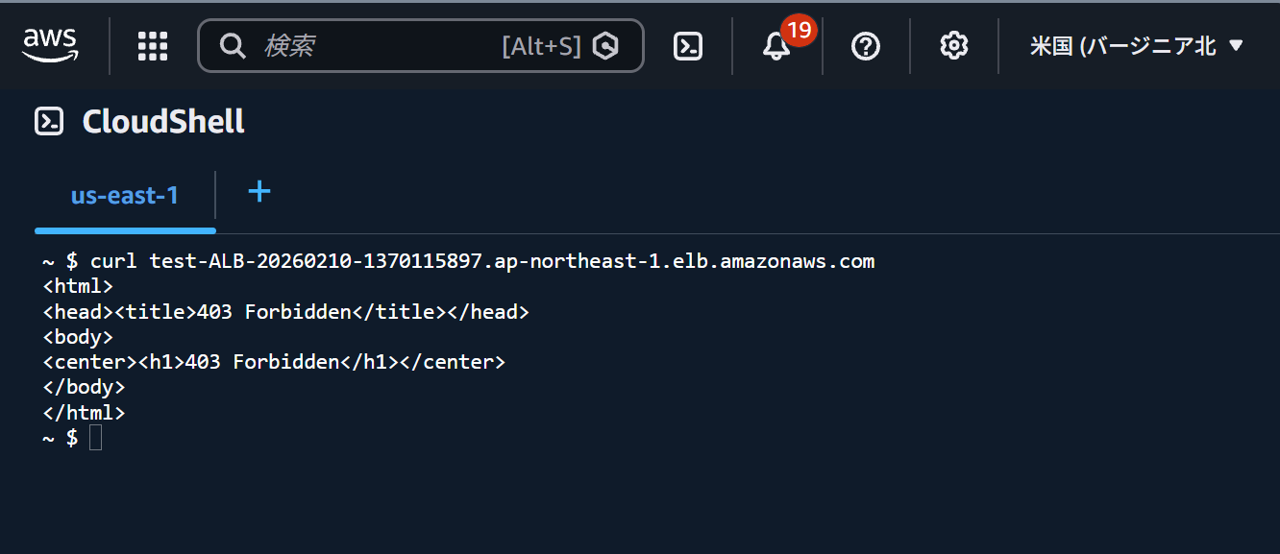Click the 403 Forbidden h1 output line
Image resolution: width=1280 pixels, height=554 pixels.
[273, 362]
